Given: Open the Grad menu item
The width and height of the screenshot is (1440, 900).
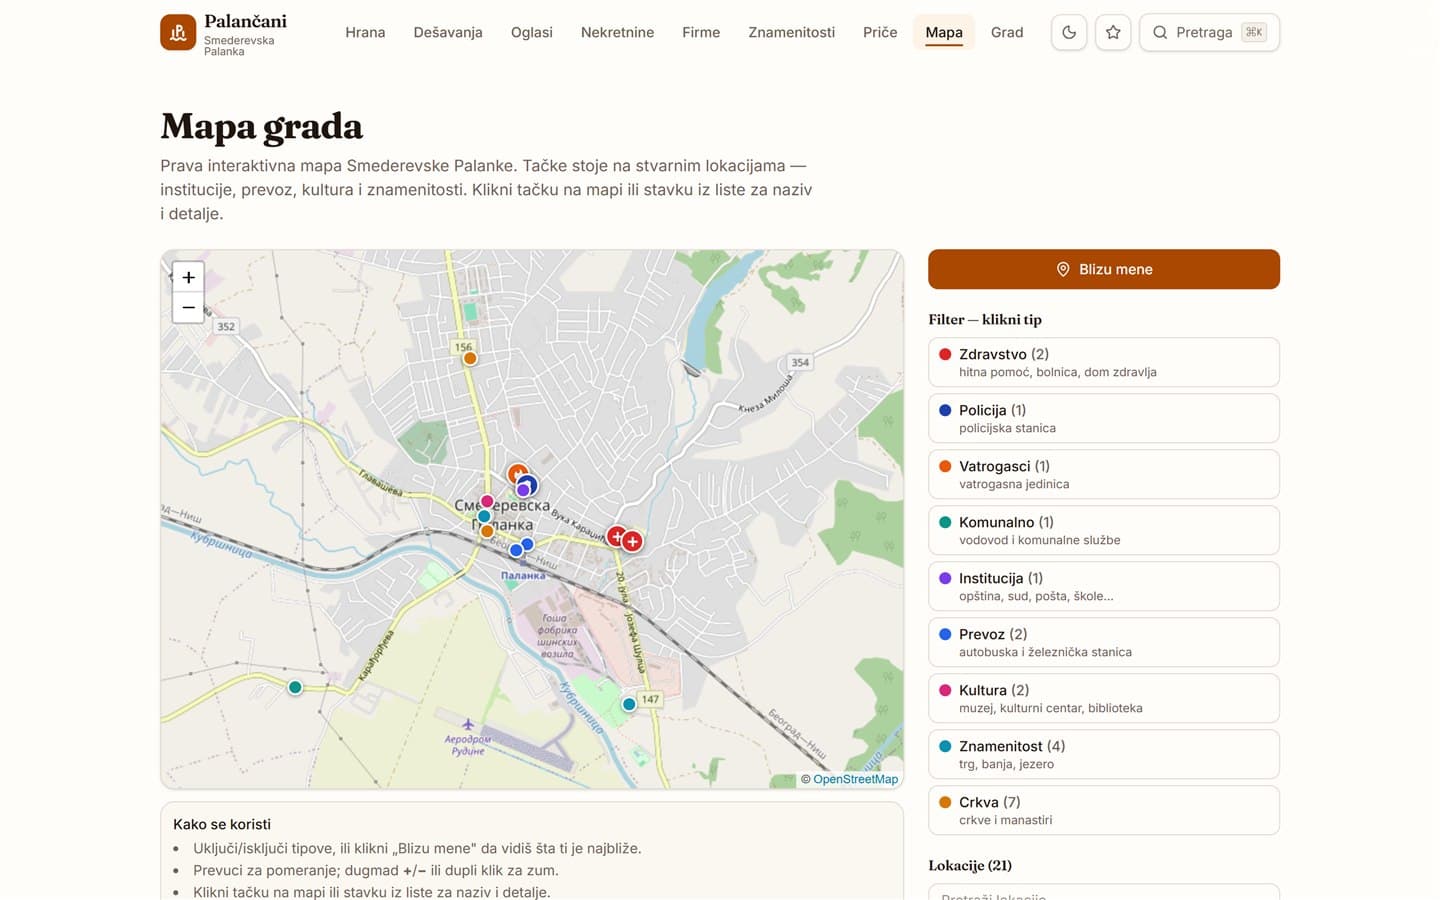Looking at the screenshot, I should pos(1007,32).
